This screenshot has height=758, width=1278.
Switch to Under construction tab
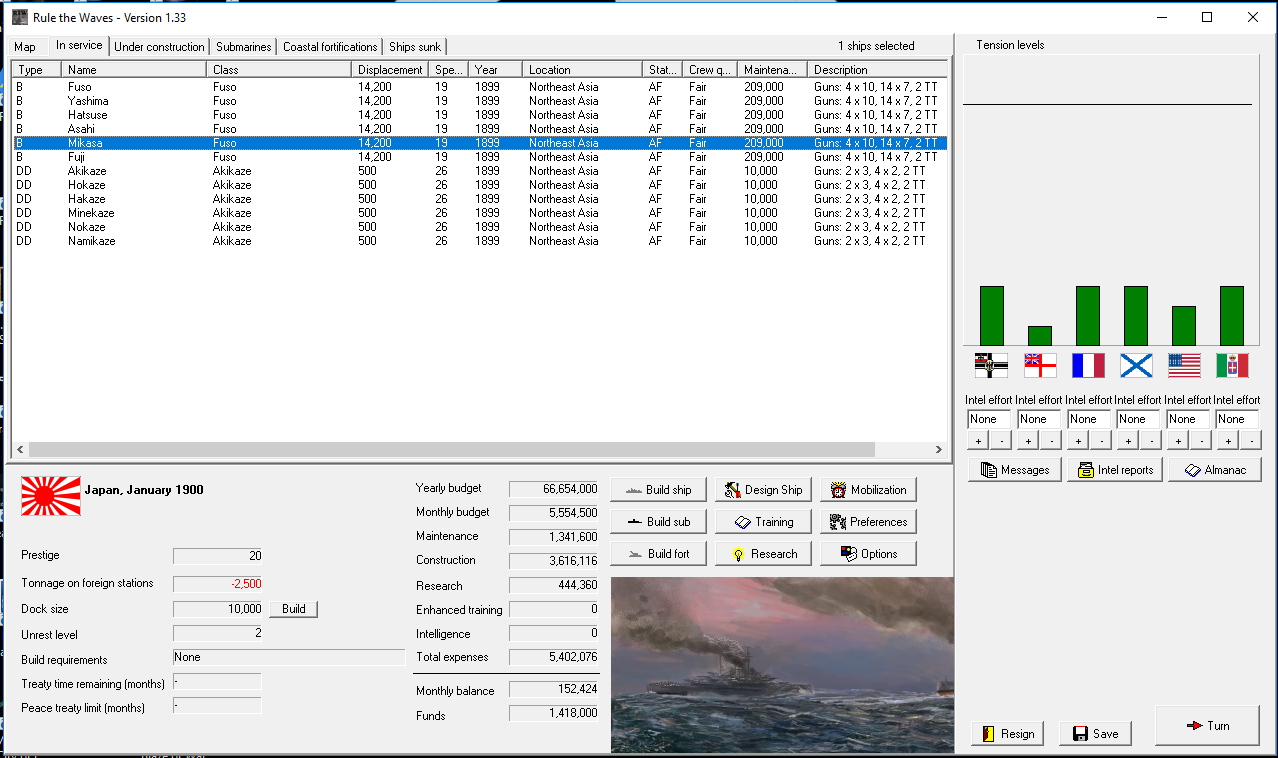[159, 47]
